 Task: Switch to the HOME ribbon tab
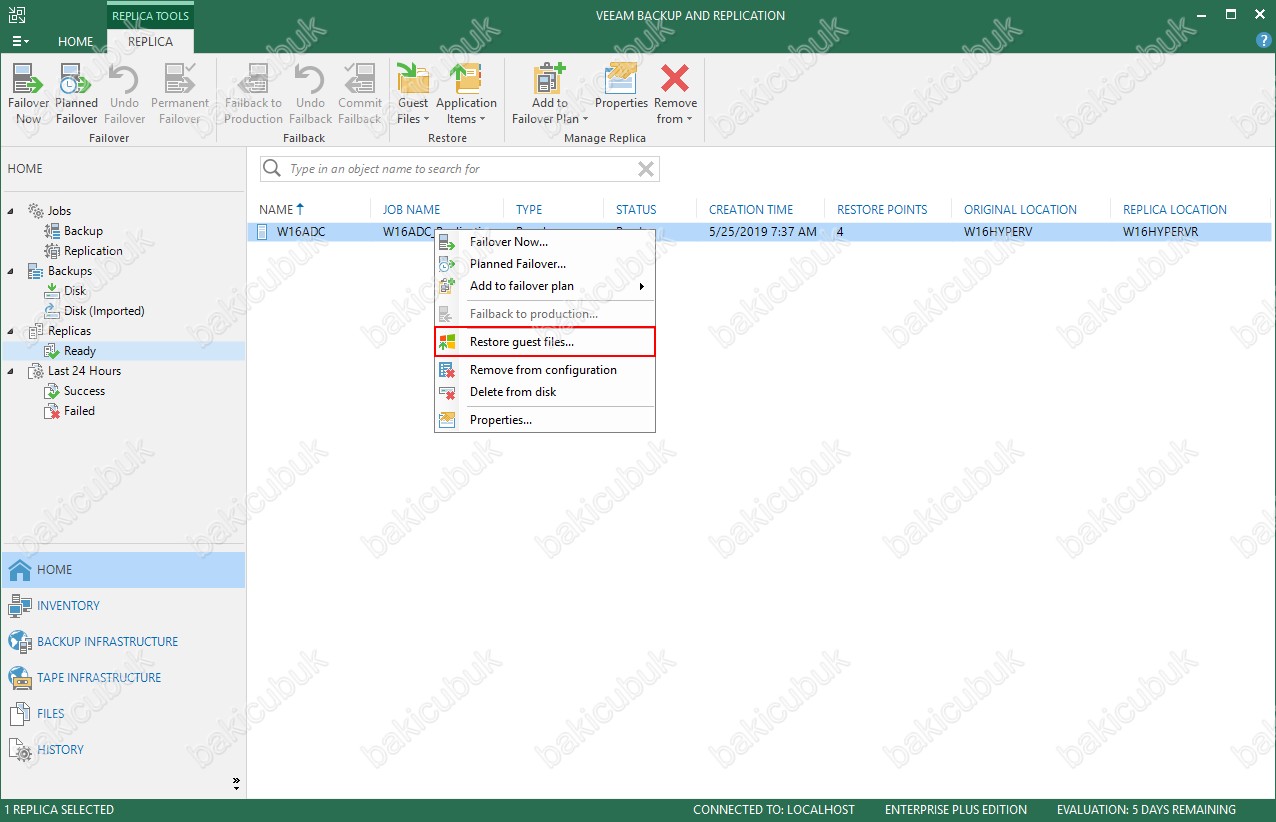(76, 42)
